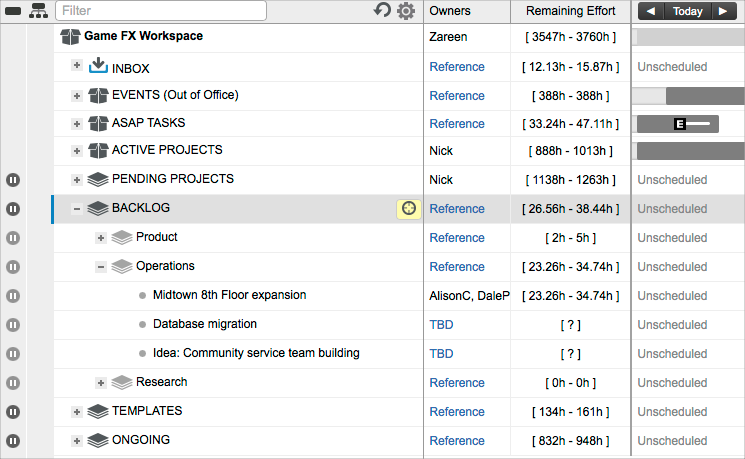745x459 pixels.
Task: Expand the ACTIVE PROJECTS folder
Action: [77, 151]
